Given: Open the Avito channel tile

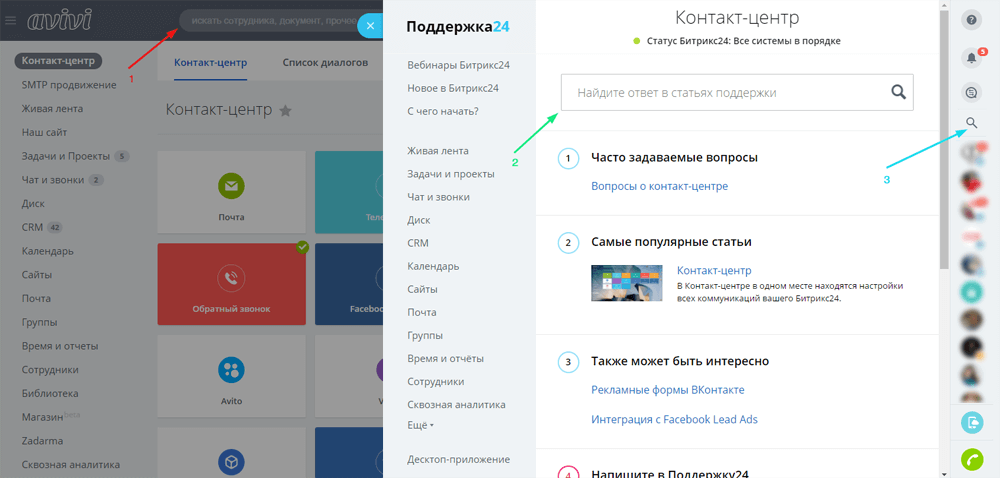Looking at the screenshot, I should pos(231,377).
